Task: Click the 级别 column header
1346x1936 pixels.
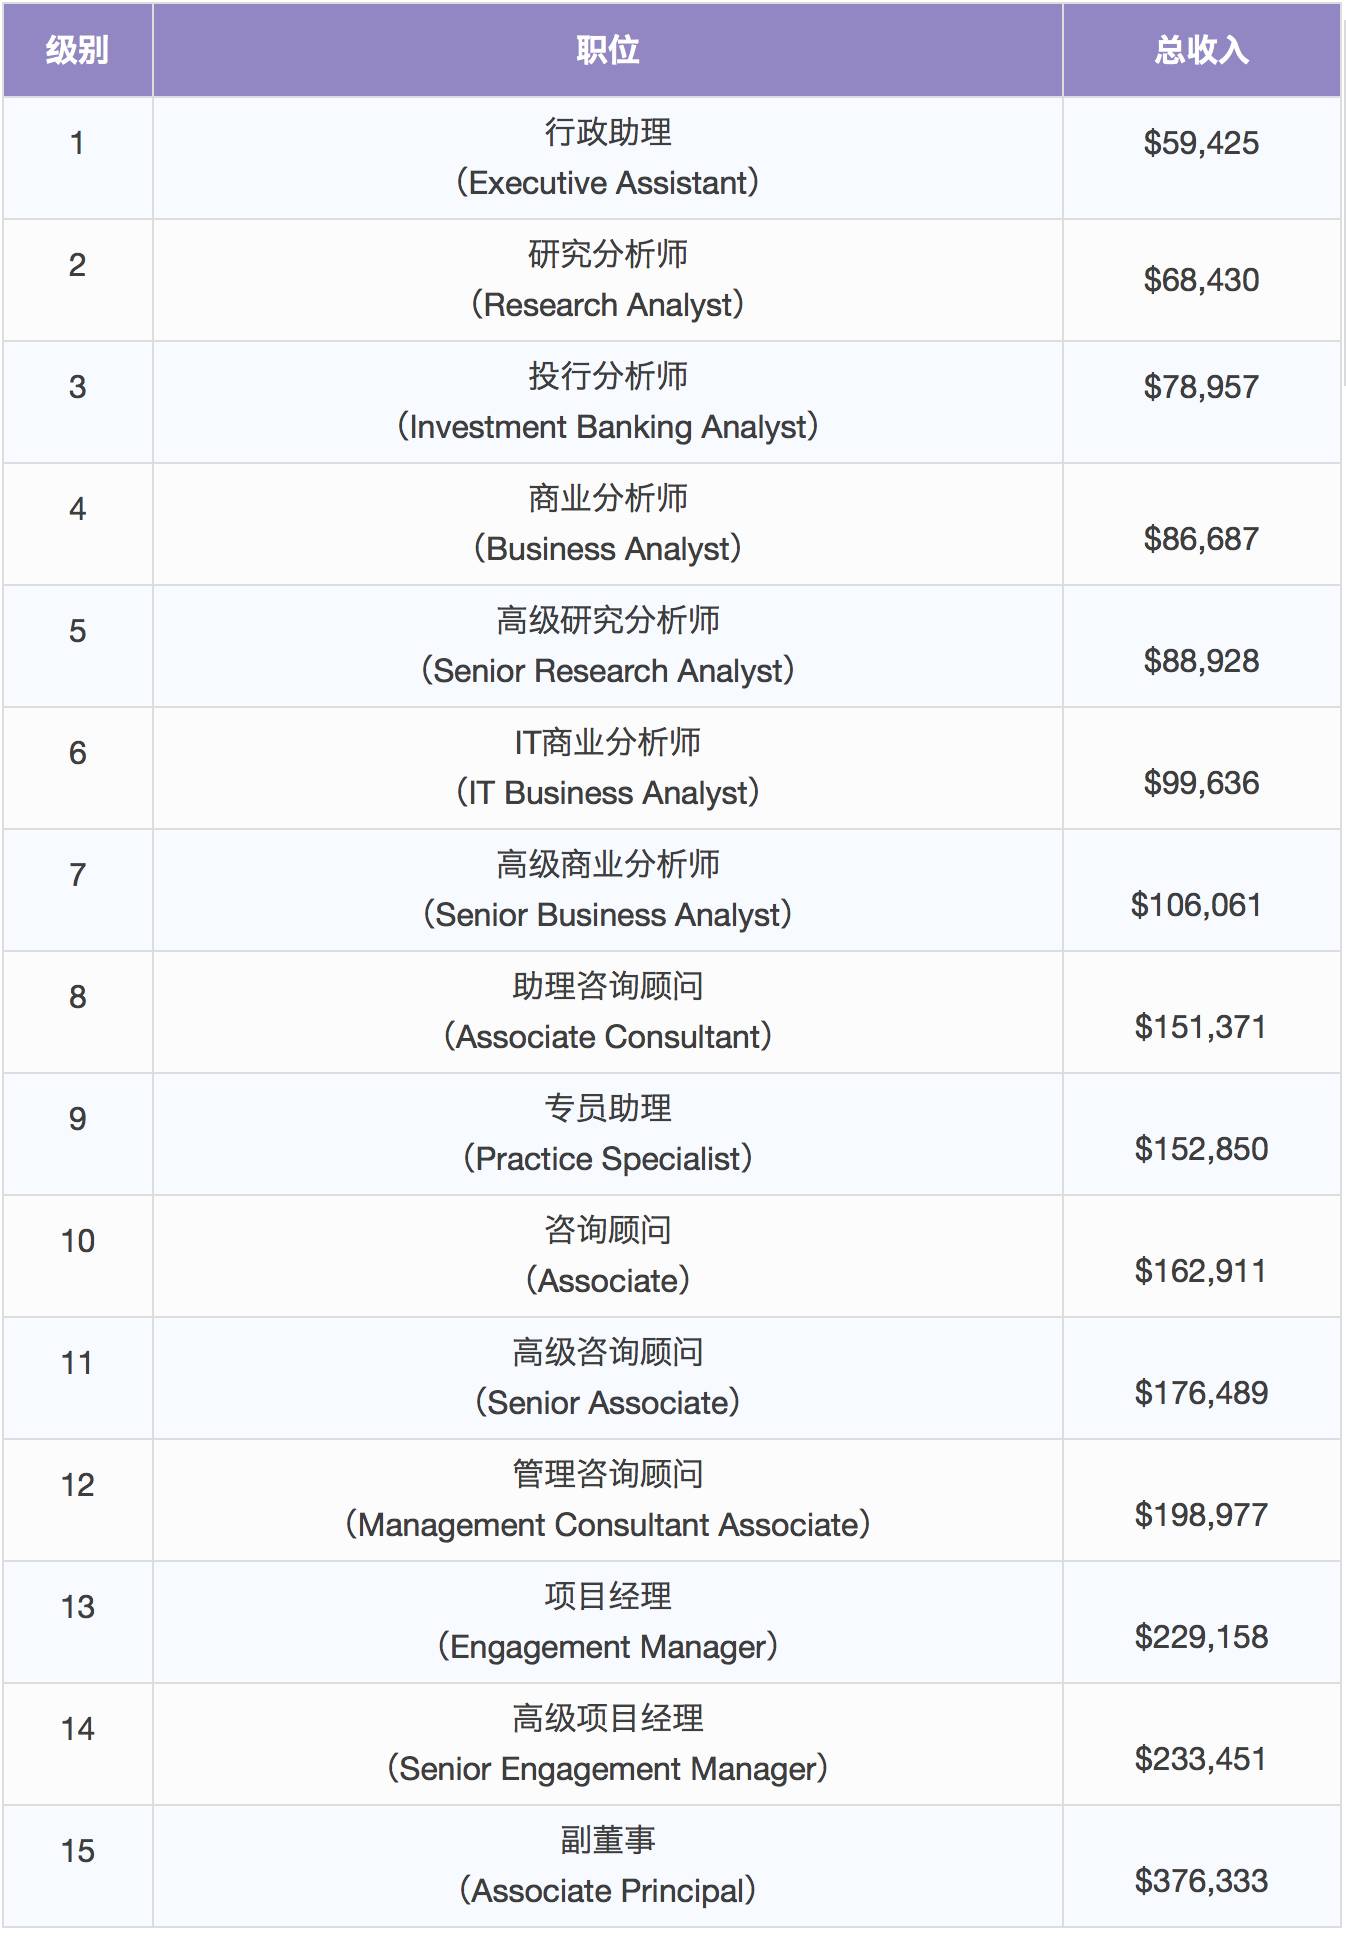Action: [x=77, y=50]
